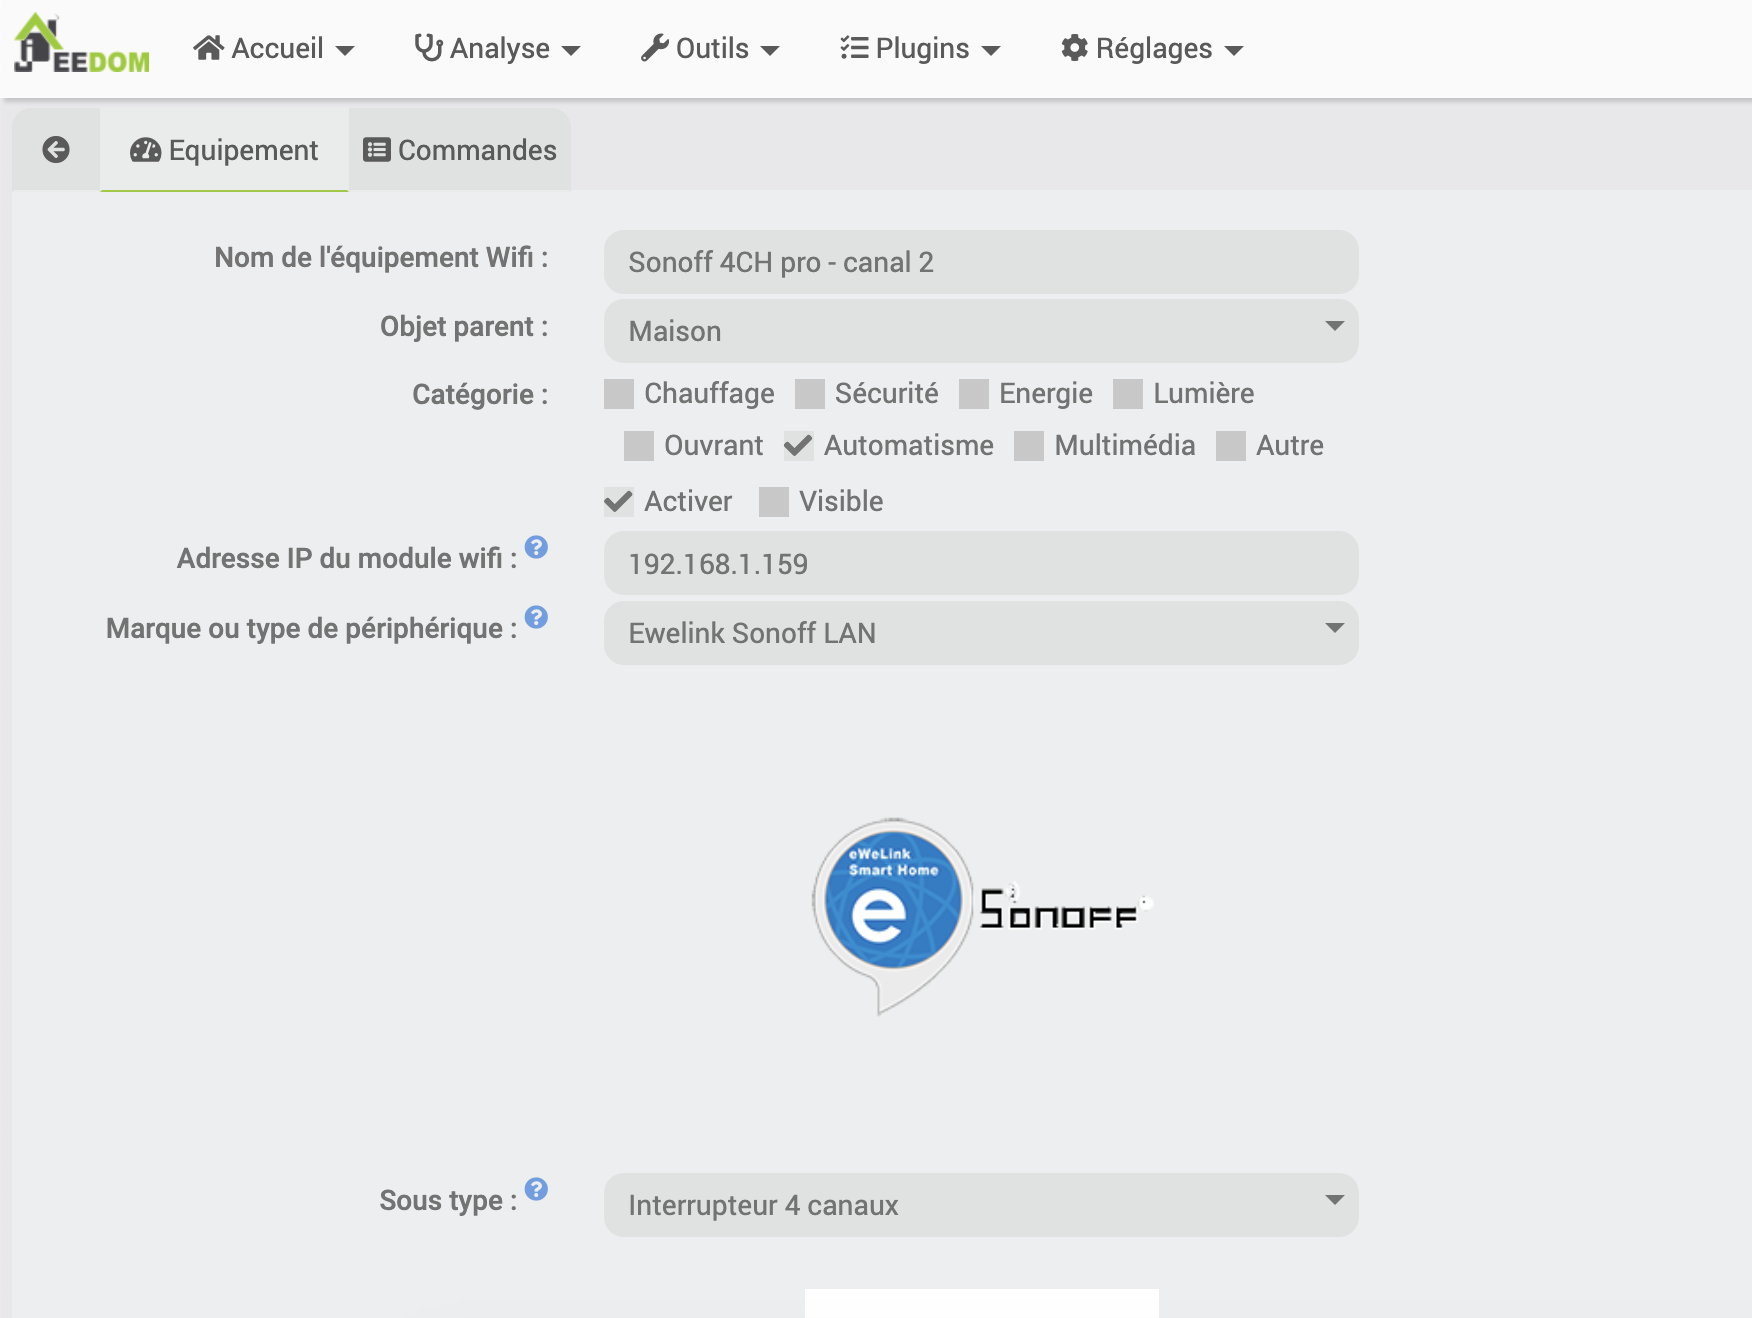Check the Lumière category checkbox
This screenshot has width=1752, height=1318.
(x=1128, y=394)
